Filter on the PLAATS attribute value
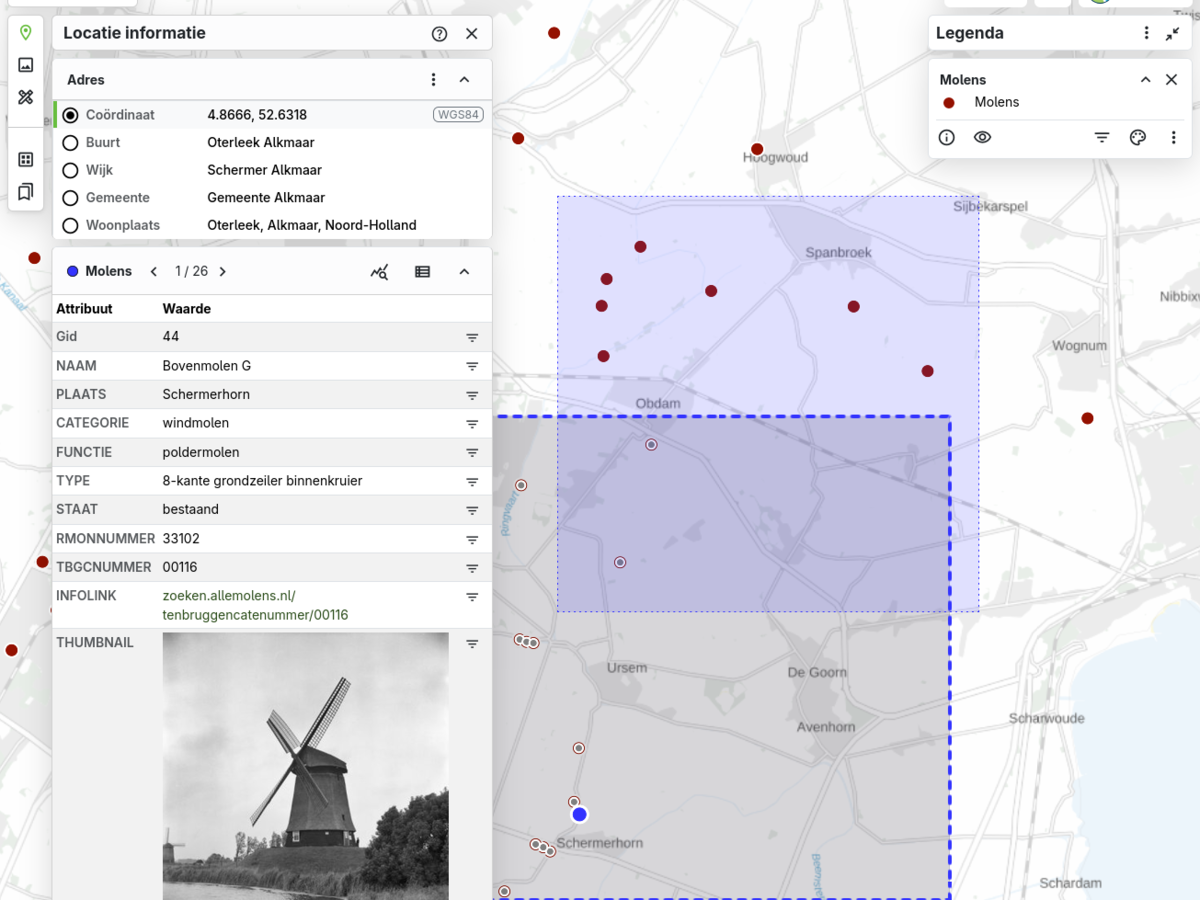This screenshot has height=900, width=1200. [x=472, y=395]
